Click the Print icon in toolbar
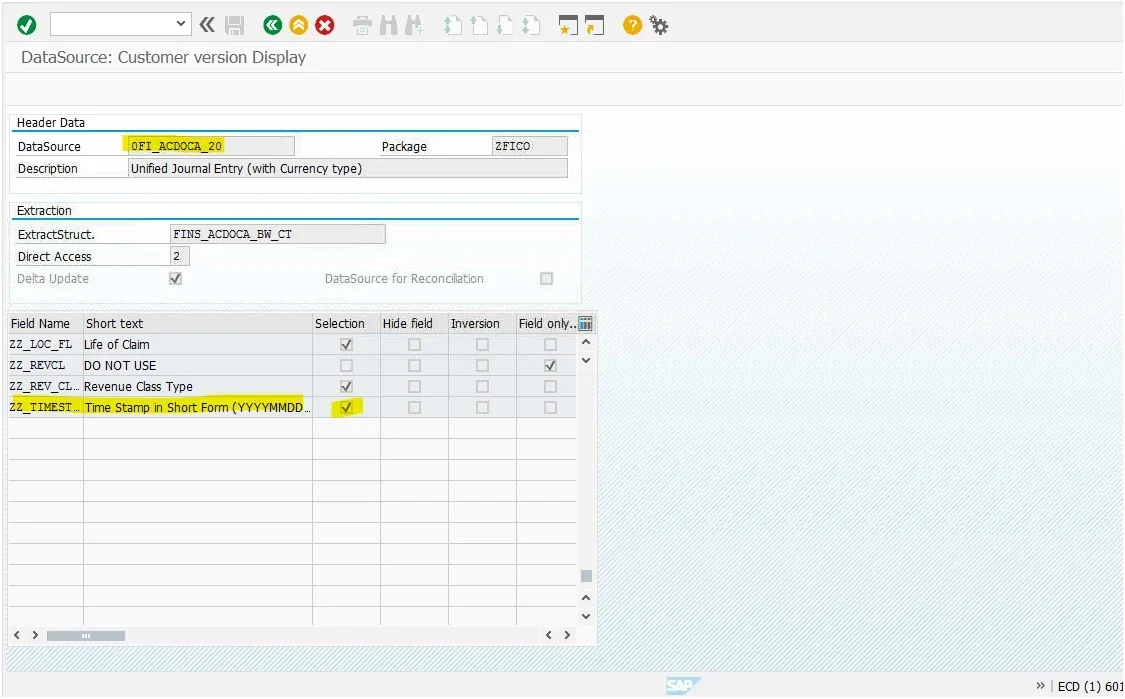 363,26
